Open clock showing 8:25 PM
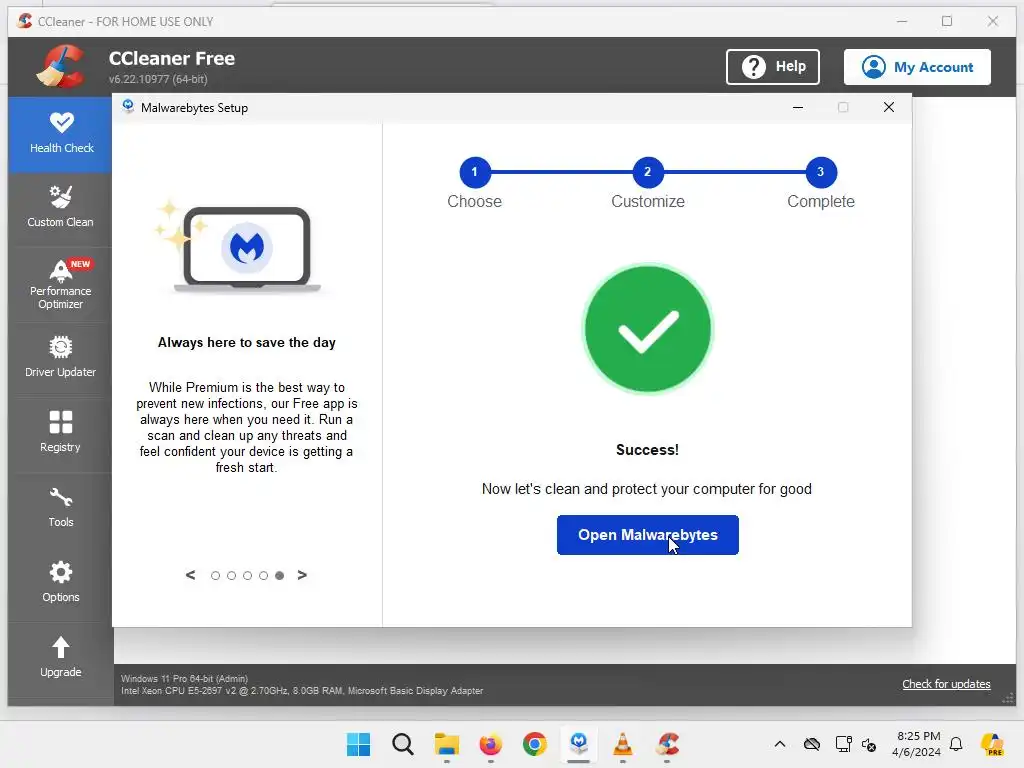 point(918,744)
